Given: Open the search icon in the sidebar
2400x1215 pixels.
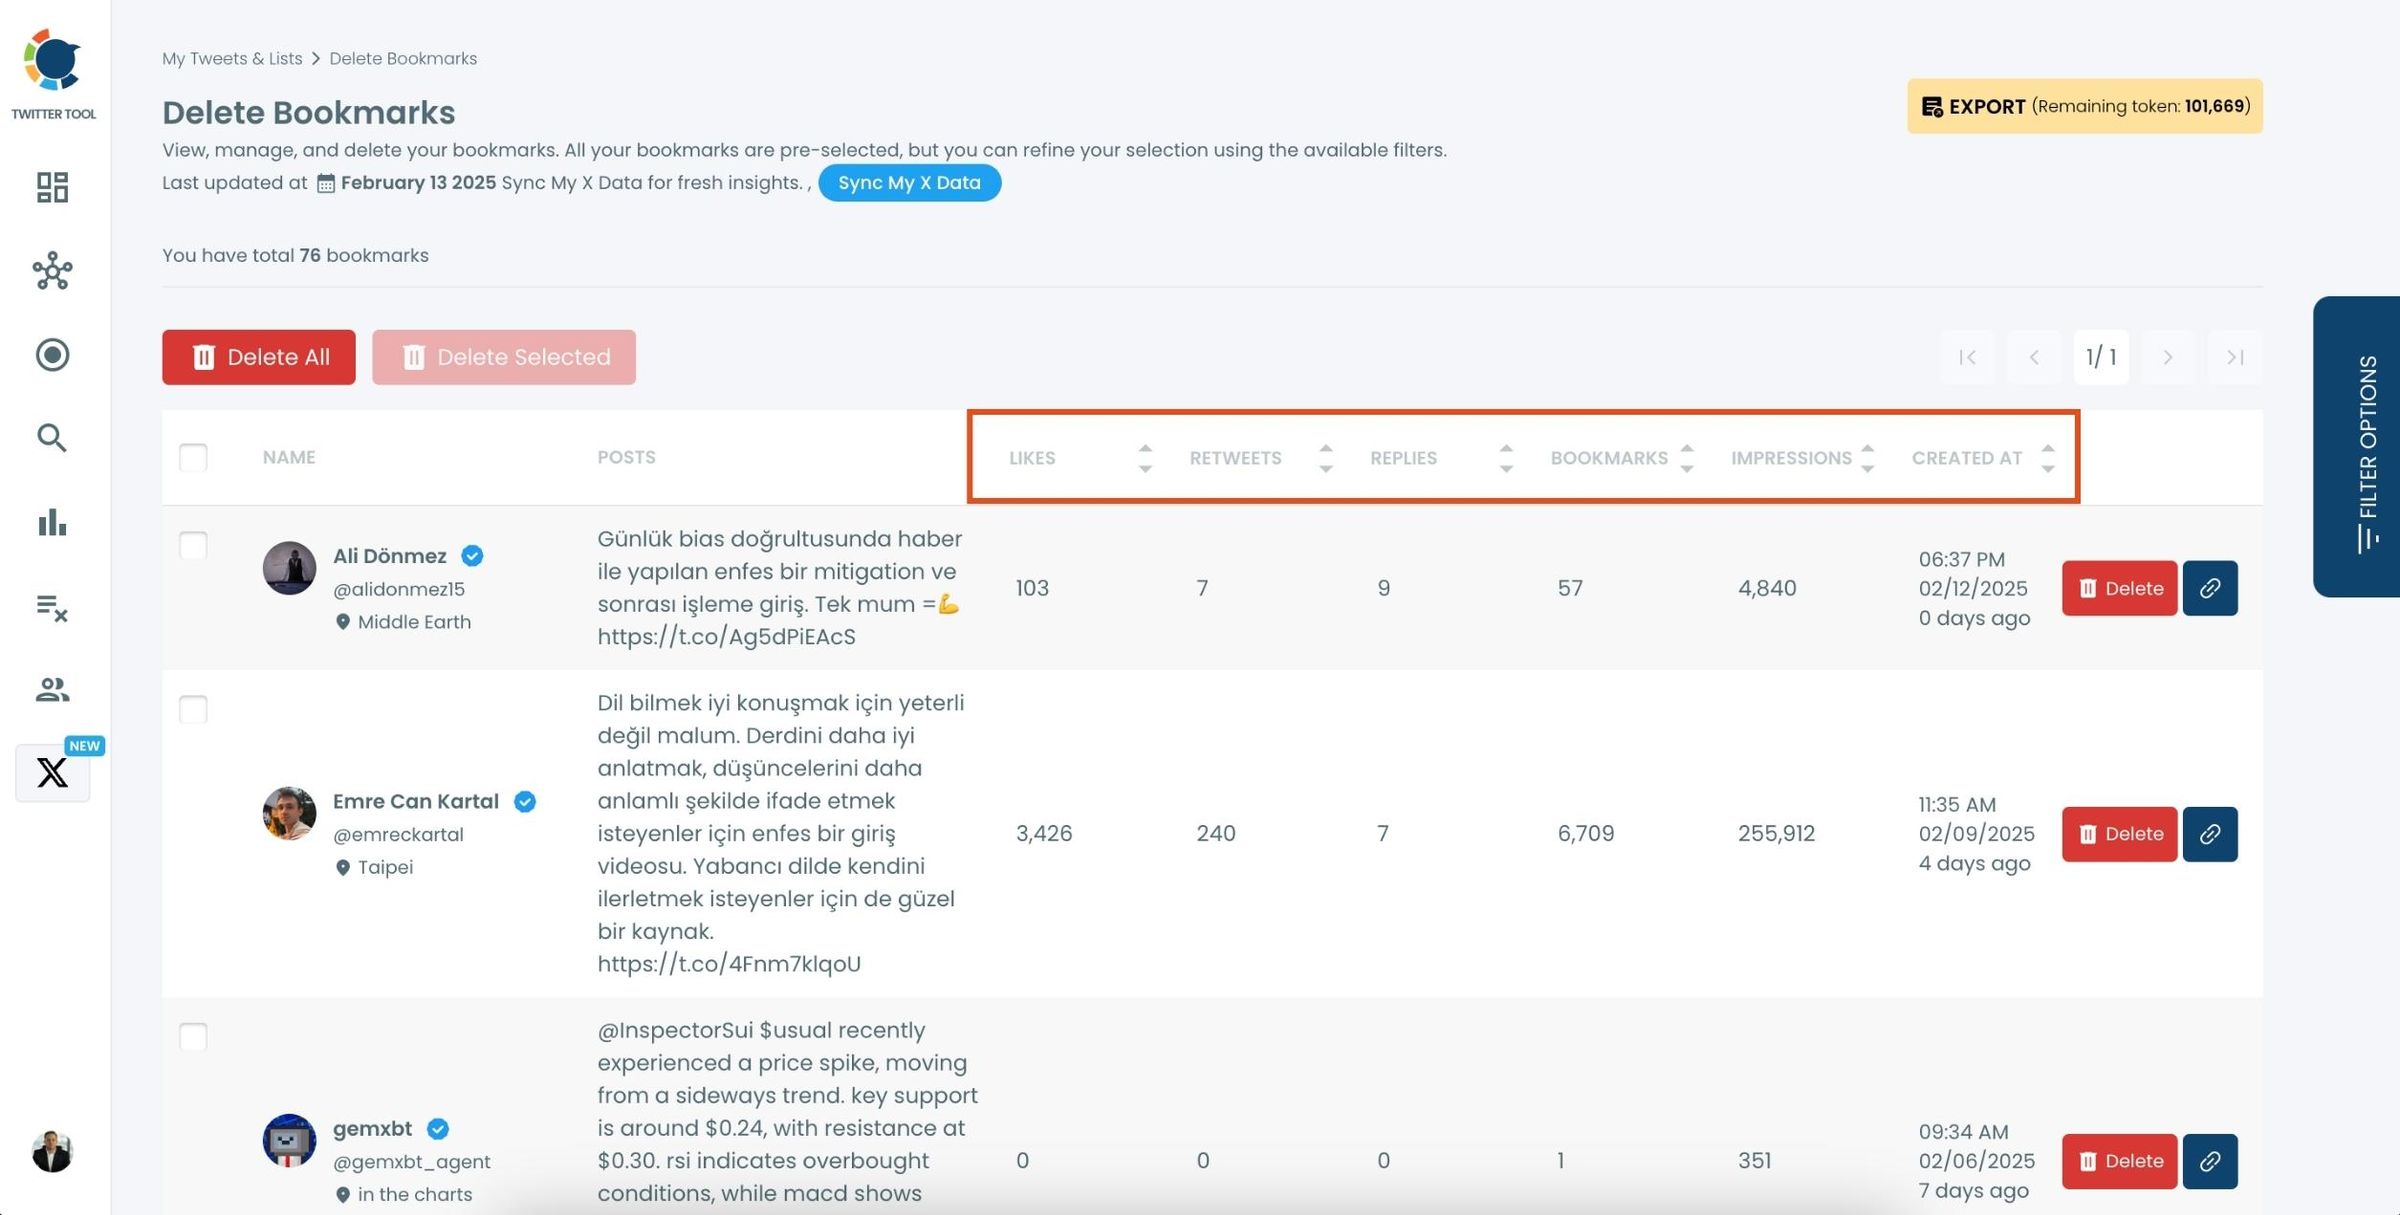Looking at the screenshot, I should pos(52,438).
